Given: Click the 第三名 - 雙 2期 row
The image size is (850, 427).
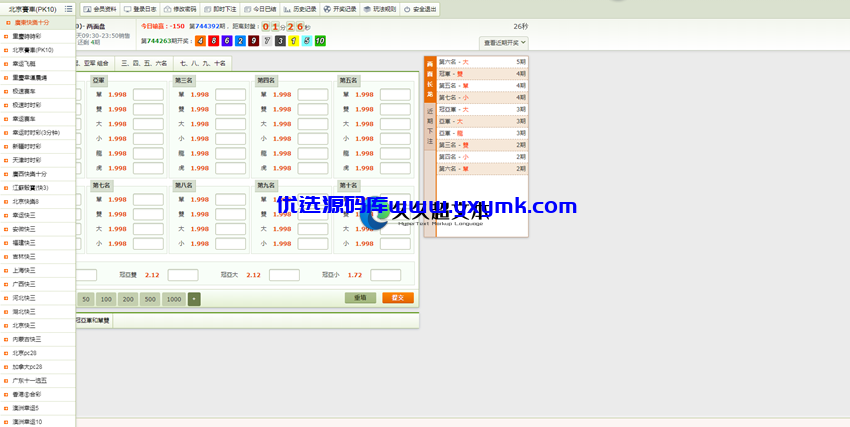Looking at the screenshot, I should coord(482,145).
